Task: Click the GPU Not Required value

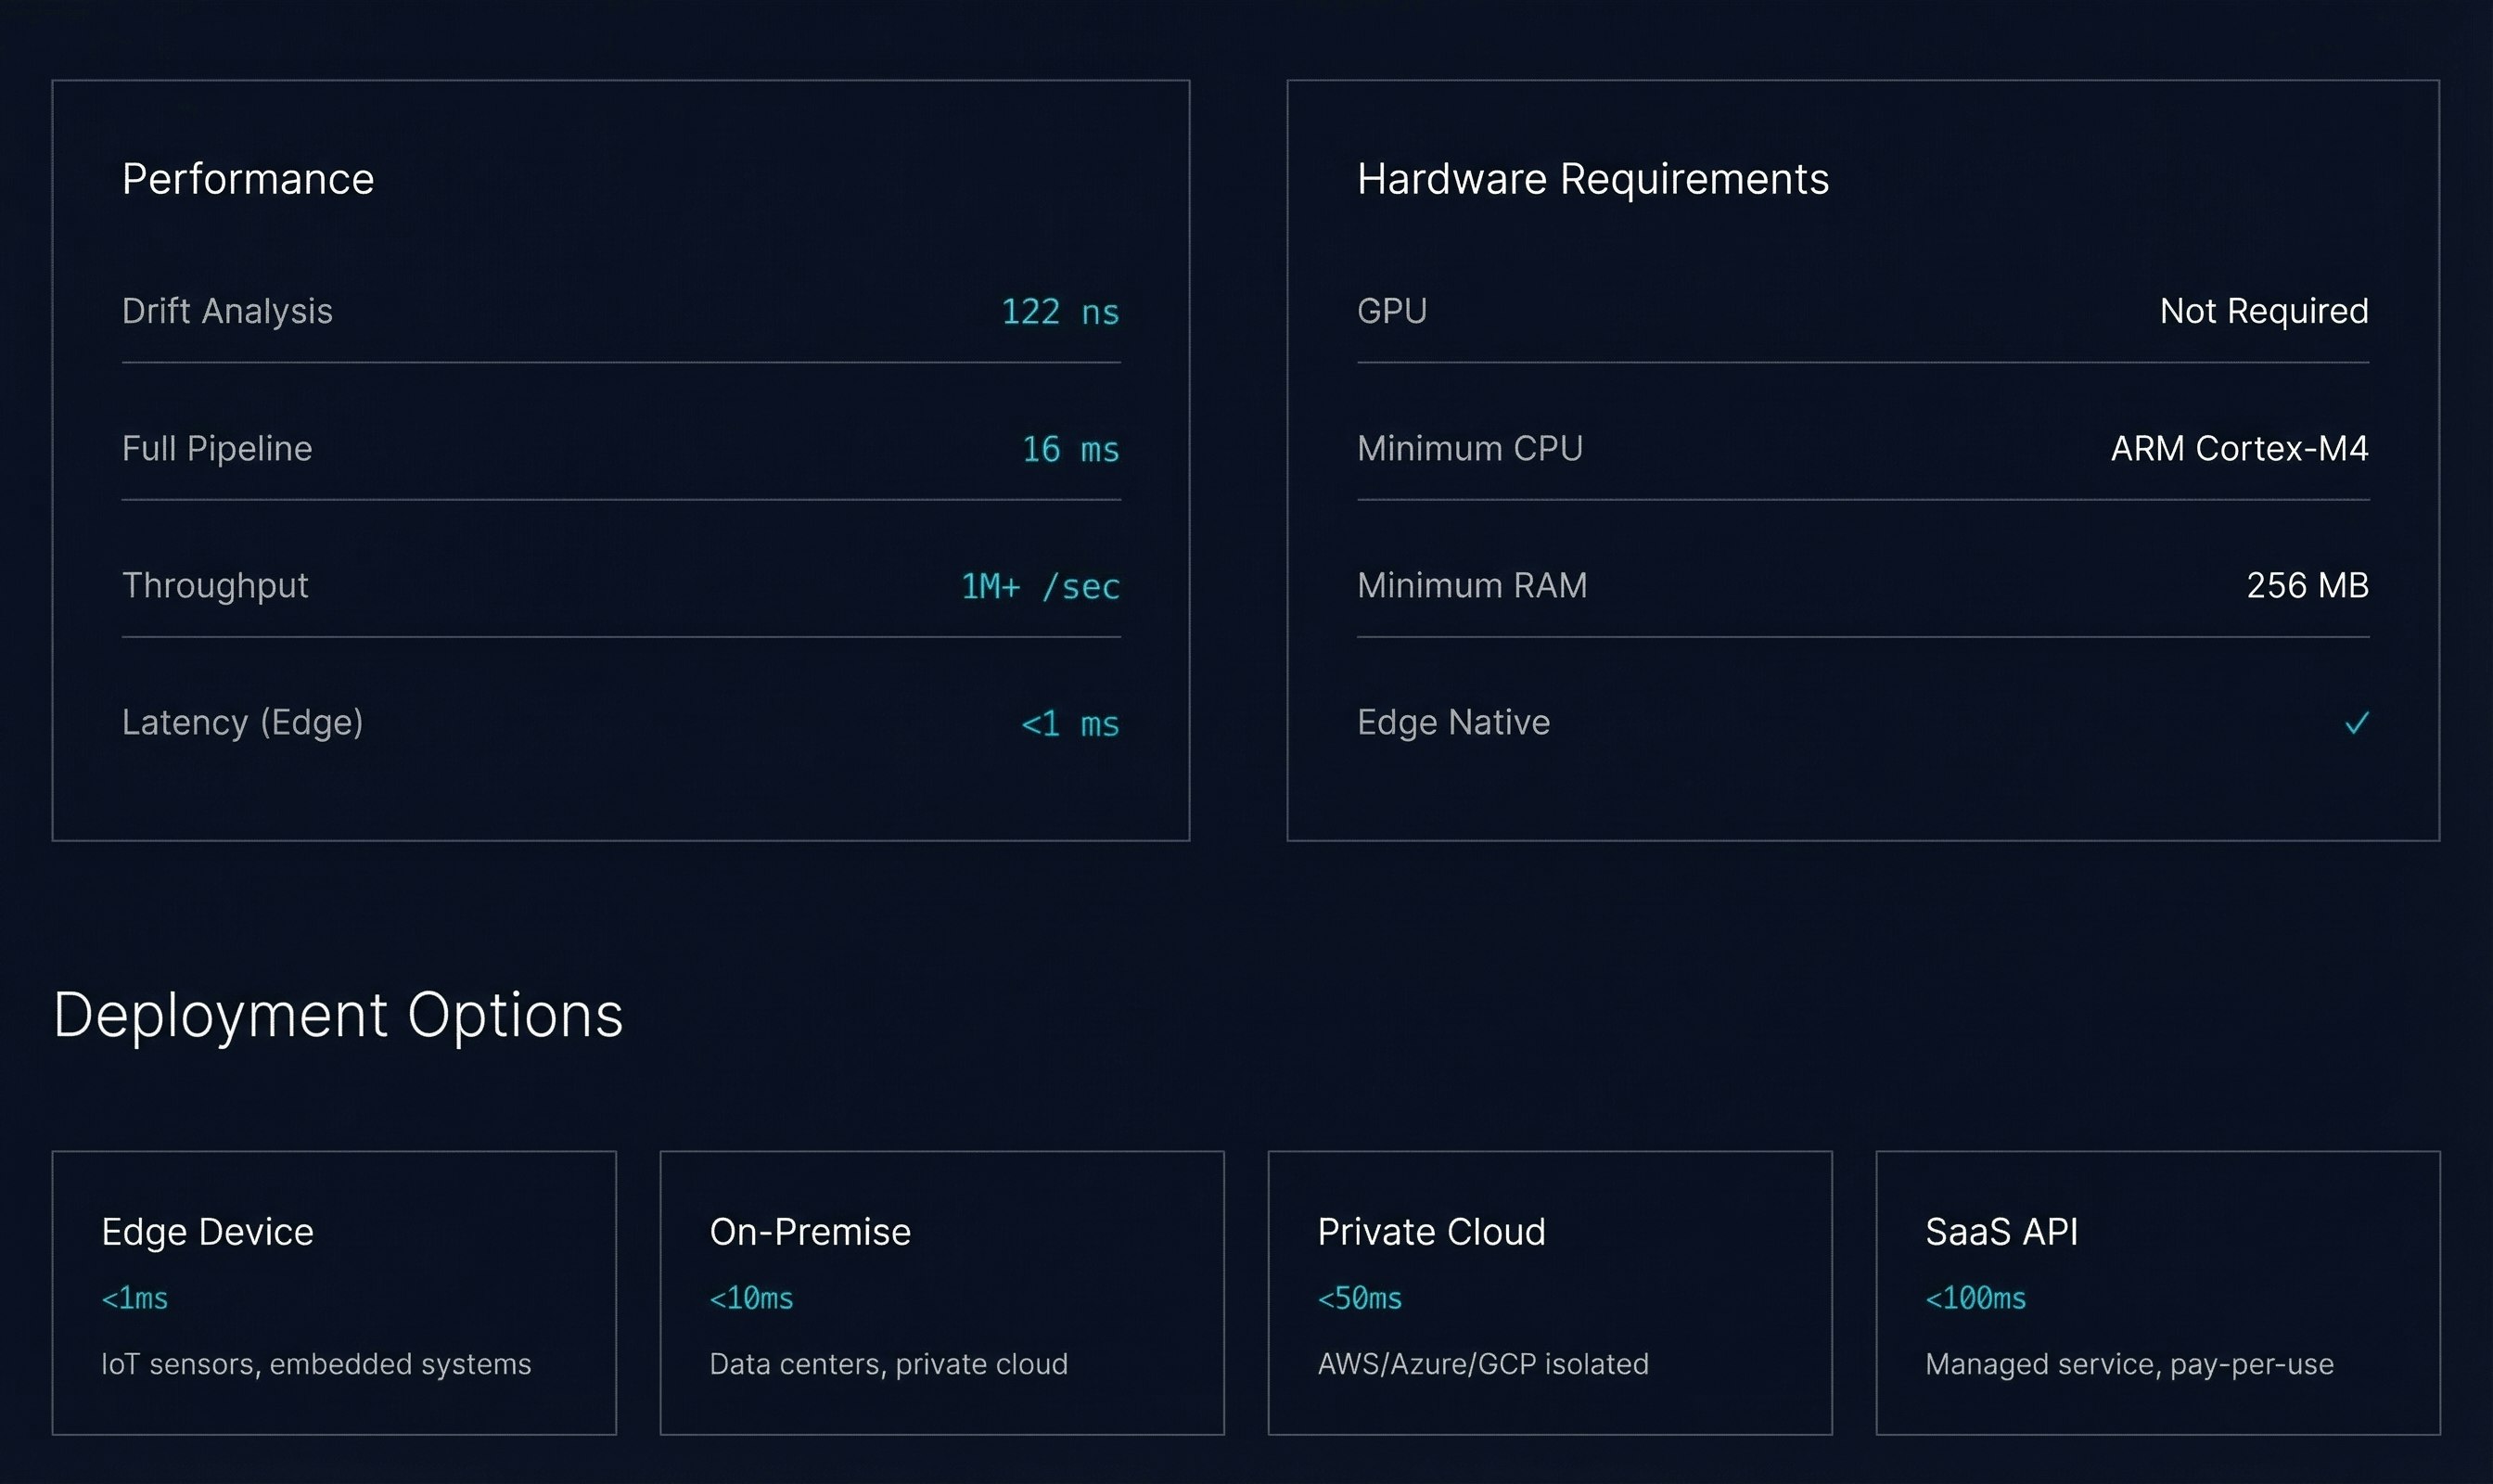Action: [x=2263, y=311]
